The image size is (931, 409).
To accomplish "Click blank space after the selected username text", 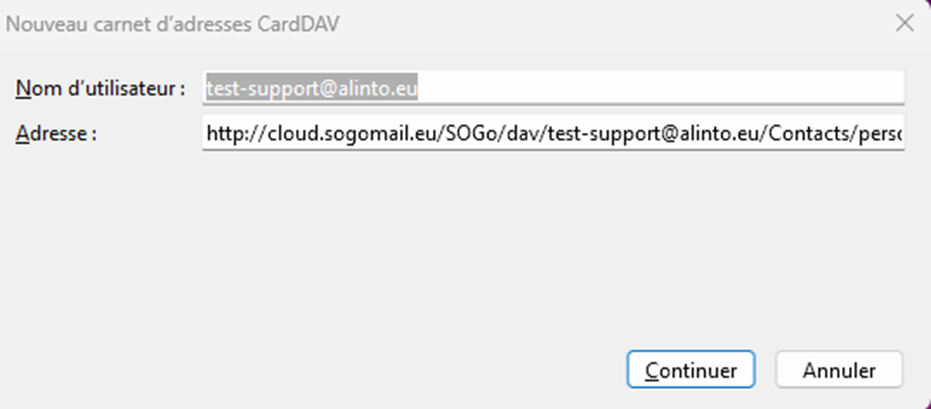I will click(650, 88).
